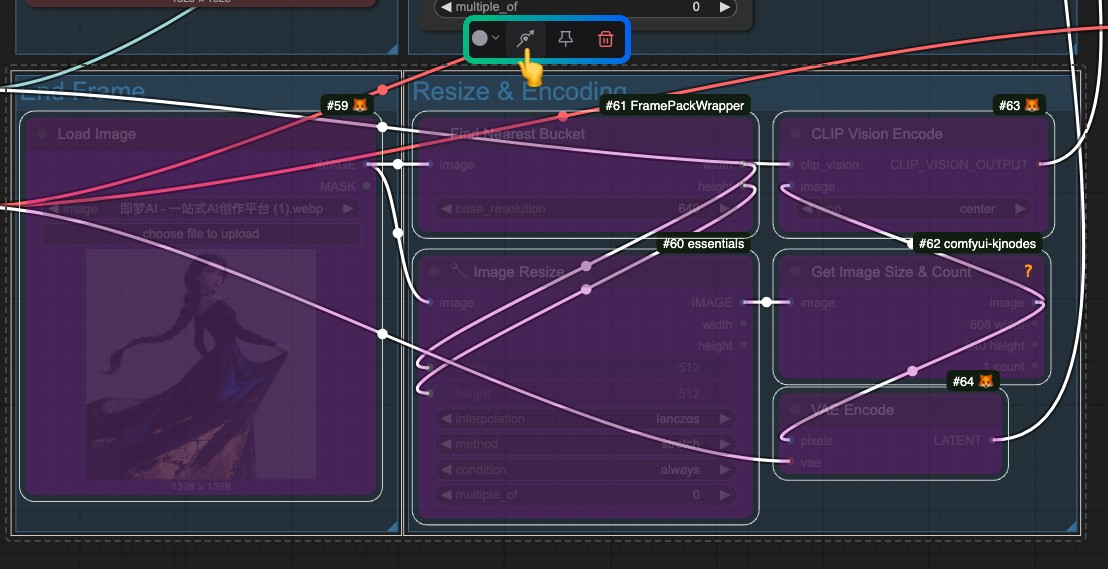Toggle collapse dot on VAE Encode node

click(x=796, y=410)
